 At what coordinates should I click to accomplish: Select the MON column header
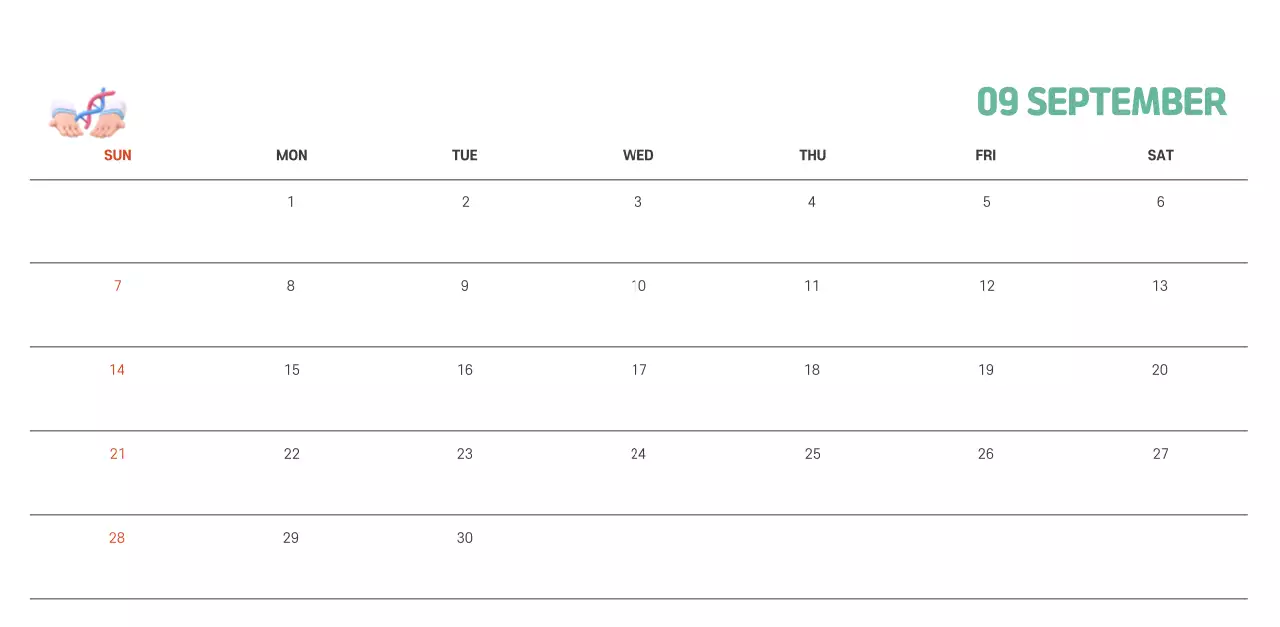tap(291, 155)
